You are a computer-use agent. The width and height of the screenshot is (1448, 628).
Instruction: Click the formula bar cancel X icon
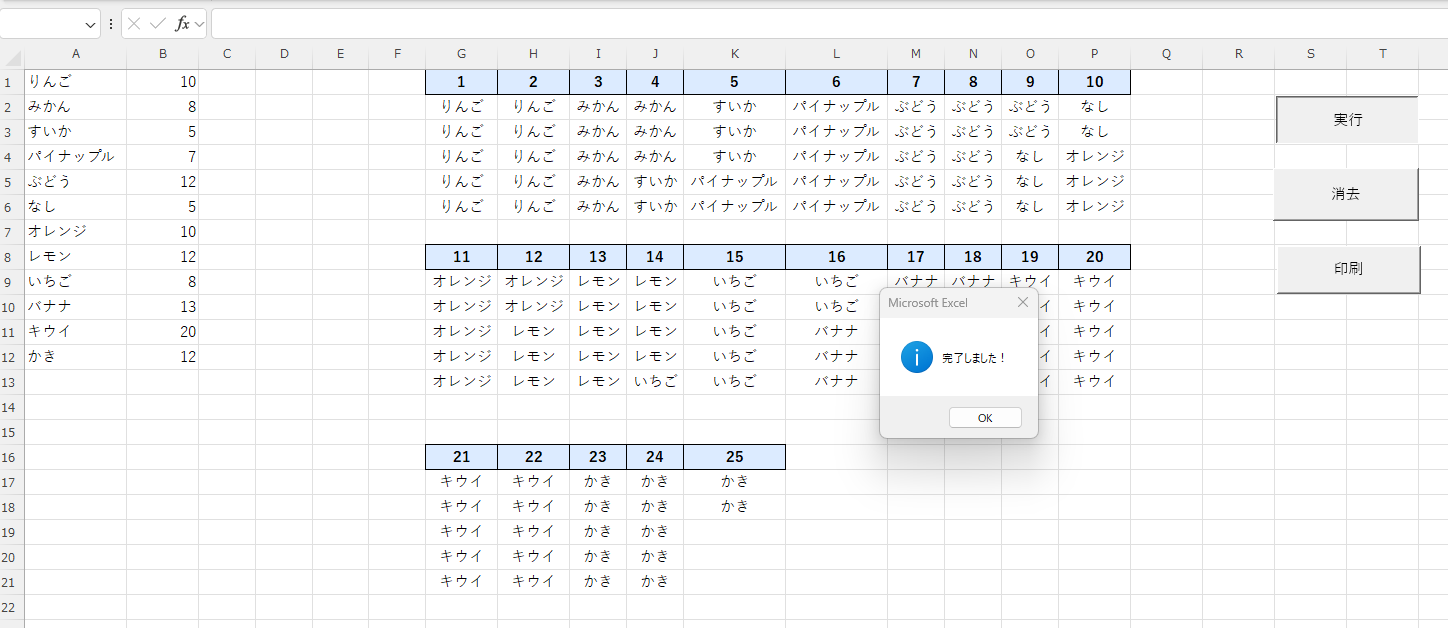click(x=134, y=24)
